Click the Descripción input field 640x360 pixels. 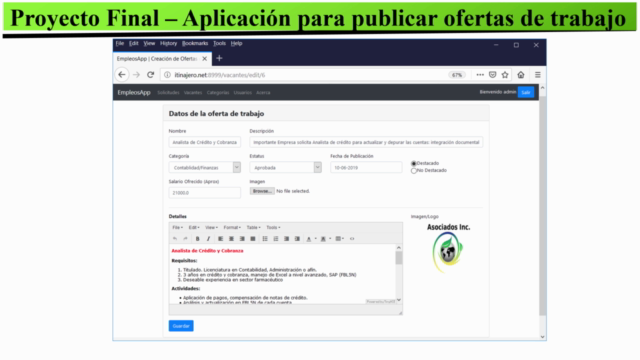pos(366,142)
